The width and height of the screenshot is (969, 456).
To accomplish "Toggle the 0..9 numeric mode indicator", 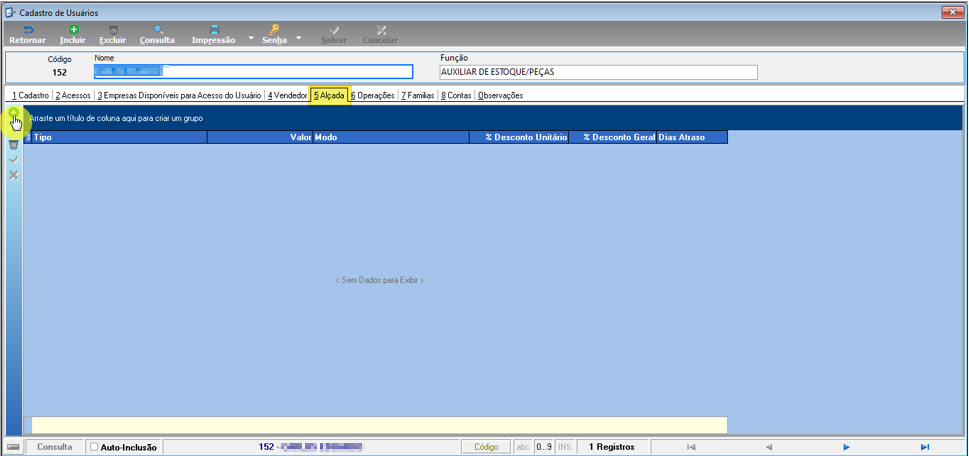I will (x=544, y=447).
